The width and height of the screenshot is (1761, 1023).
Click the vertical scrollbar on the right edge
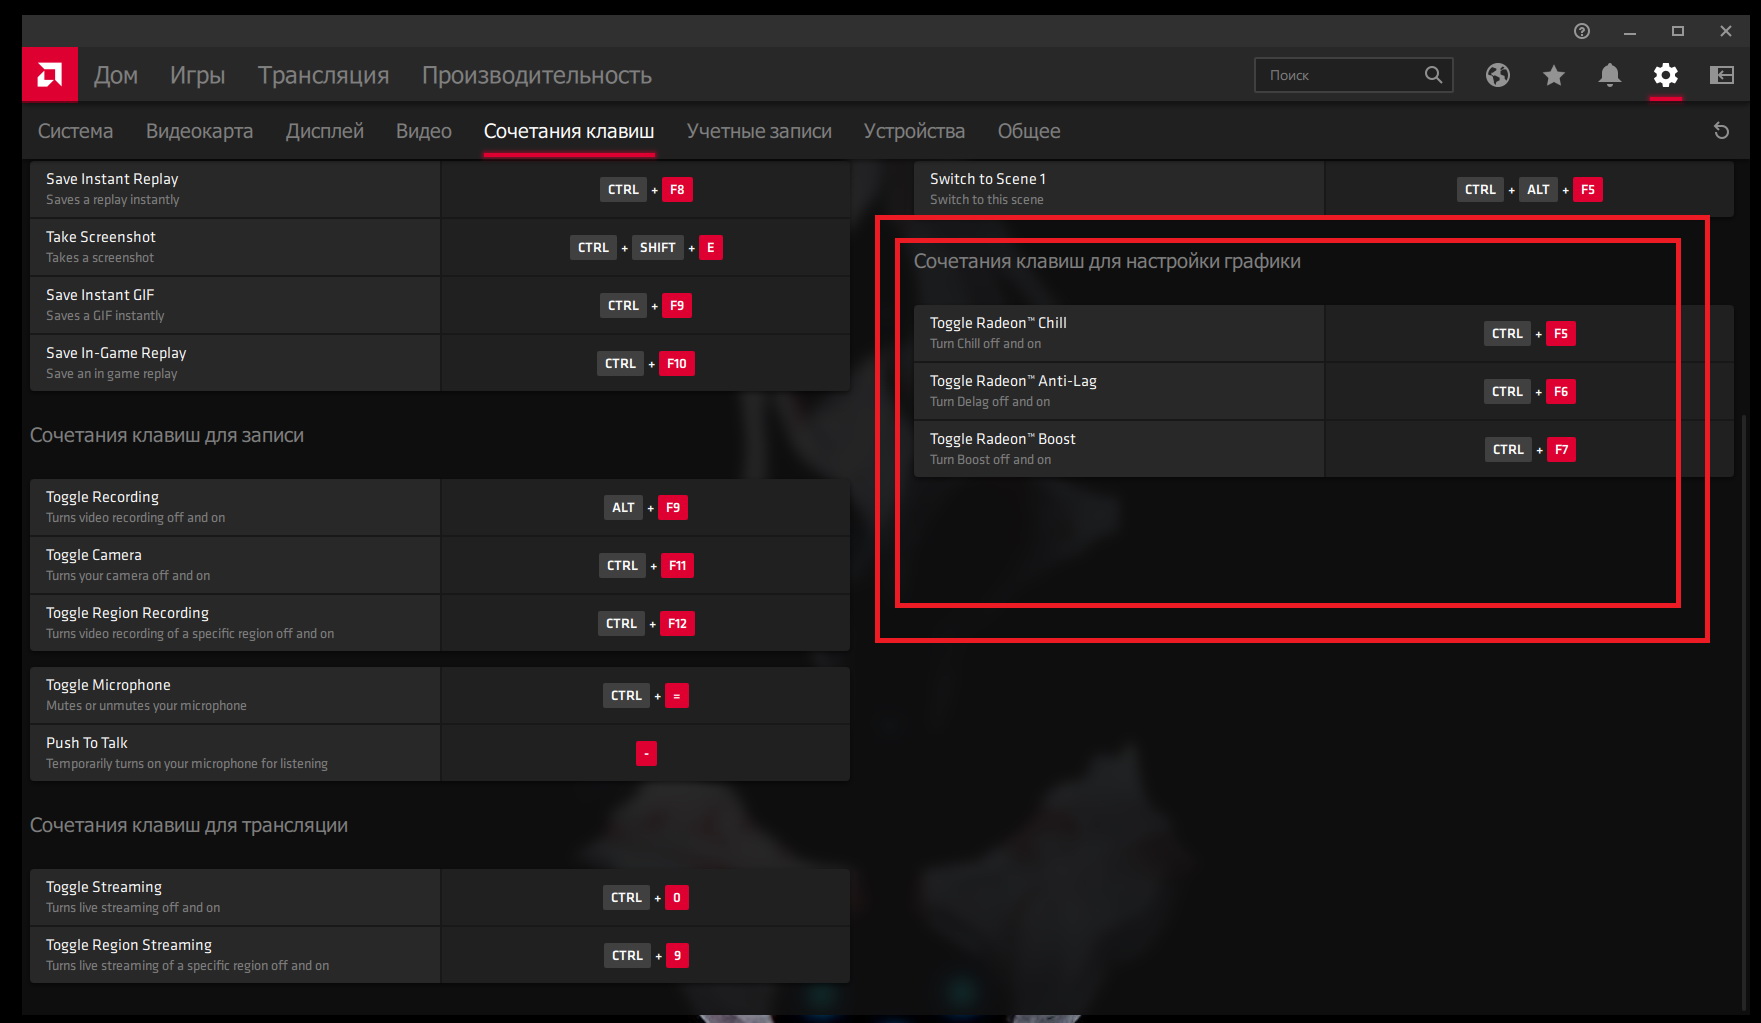click(x=1744, y=712)
